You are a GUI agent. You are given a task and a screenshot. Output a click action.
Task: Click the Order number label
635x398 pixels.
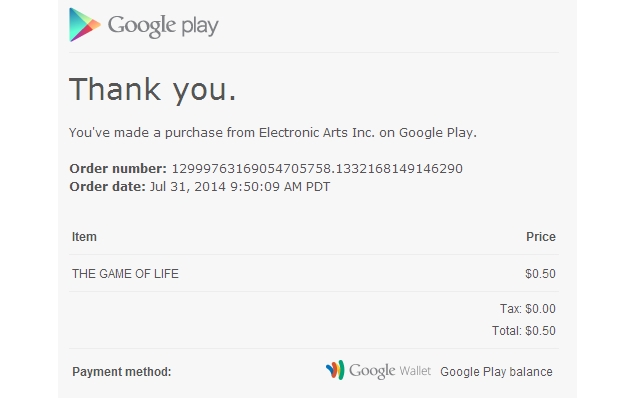click(118, 168)
